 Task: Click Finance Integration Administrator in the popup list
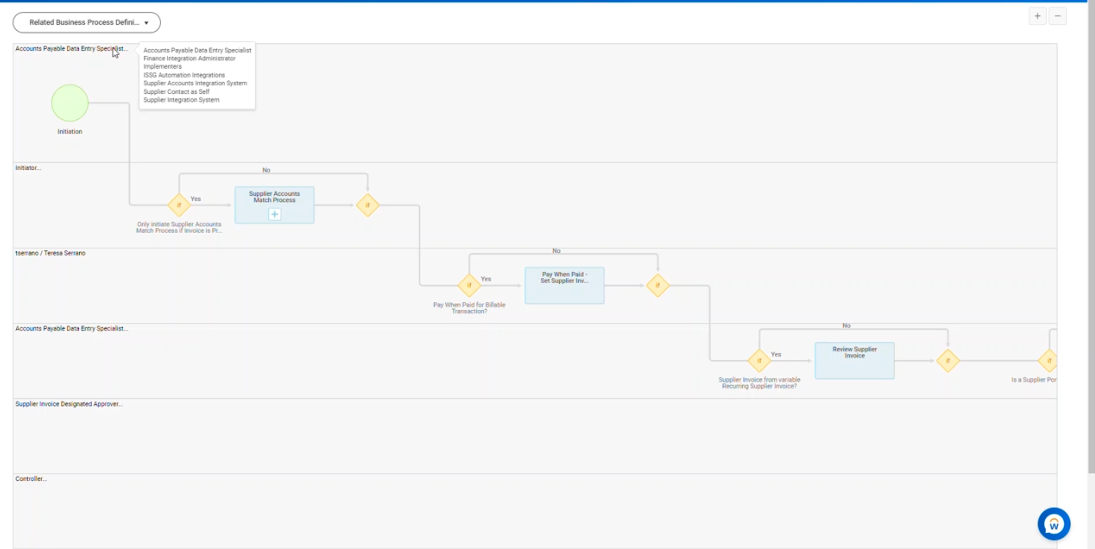[189, 58]
